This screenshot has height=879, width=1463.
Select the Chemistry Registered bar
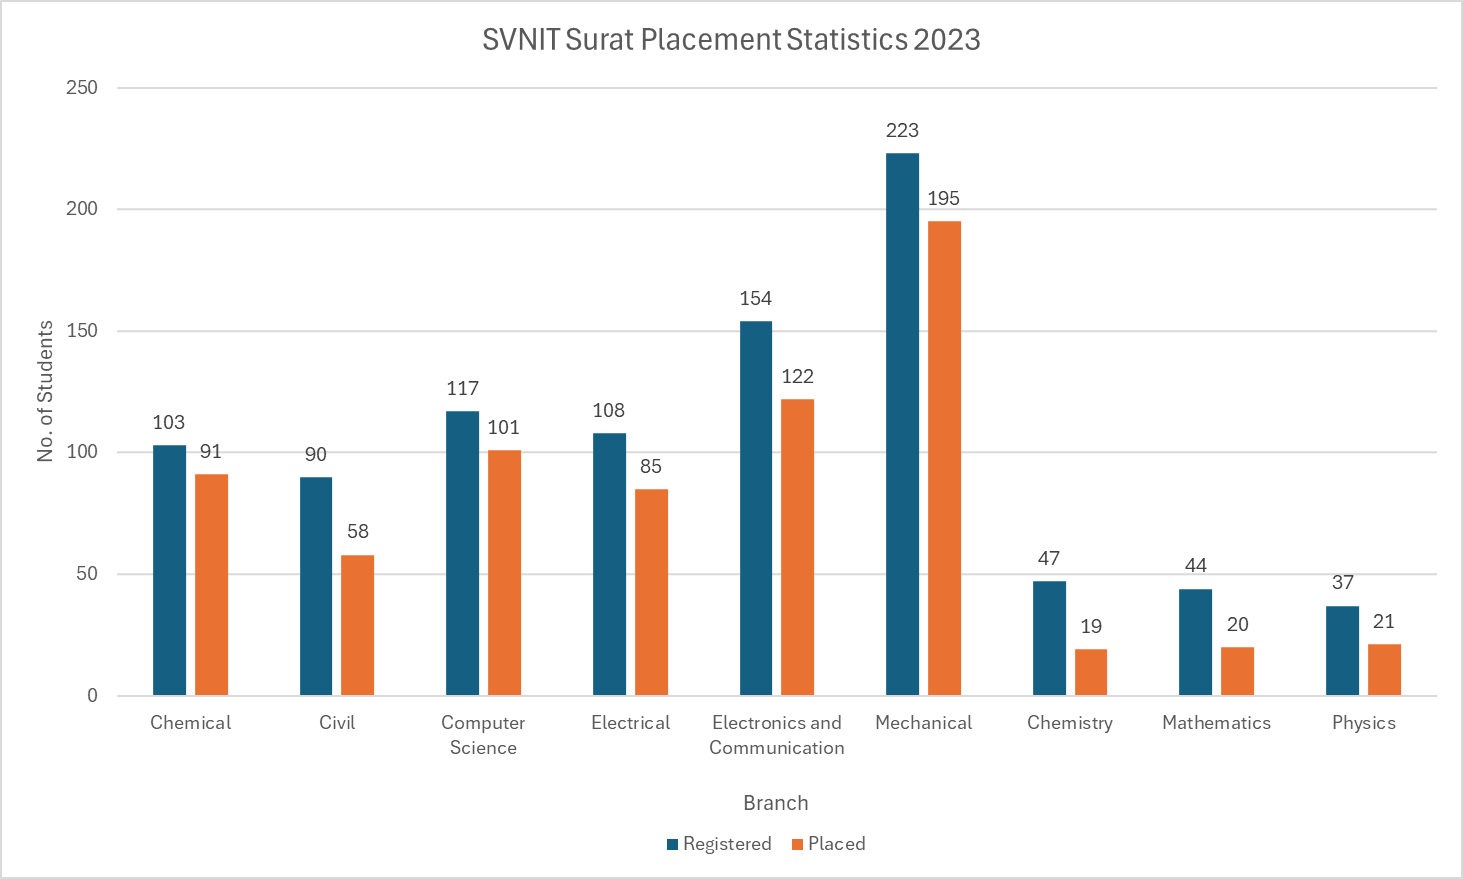(x=1049, y=638)
